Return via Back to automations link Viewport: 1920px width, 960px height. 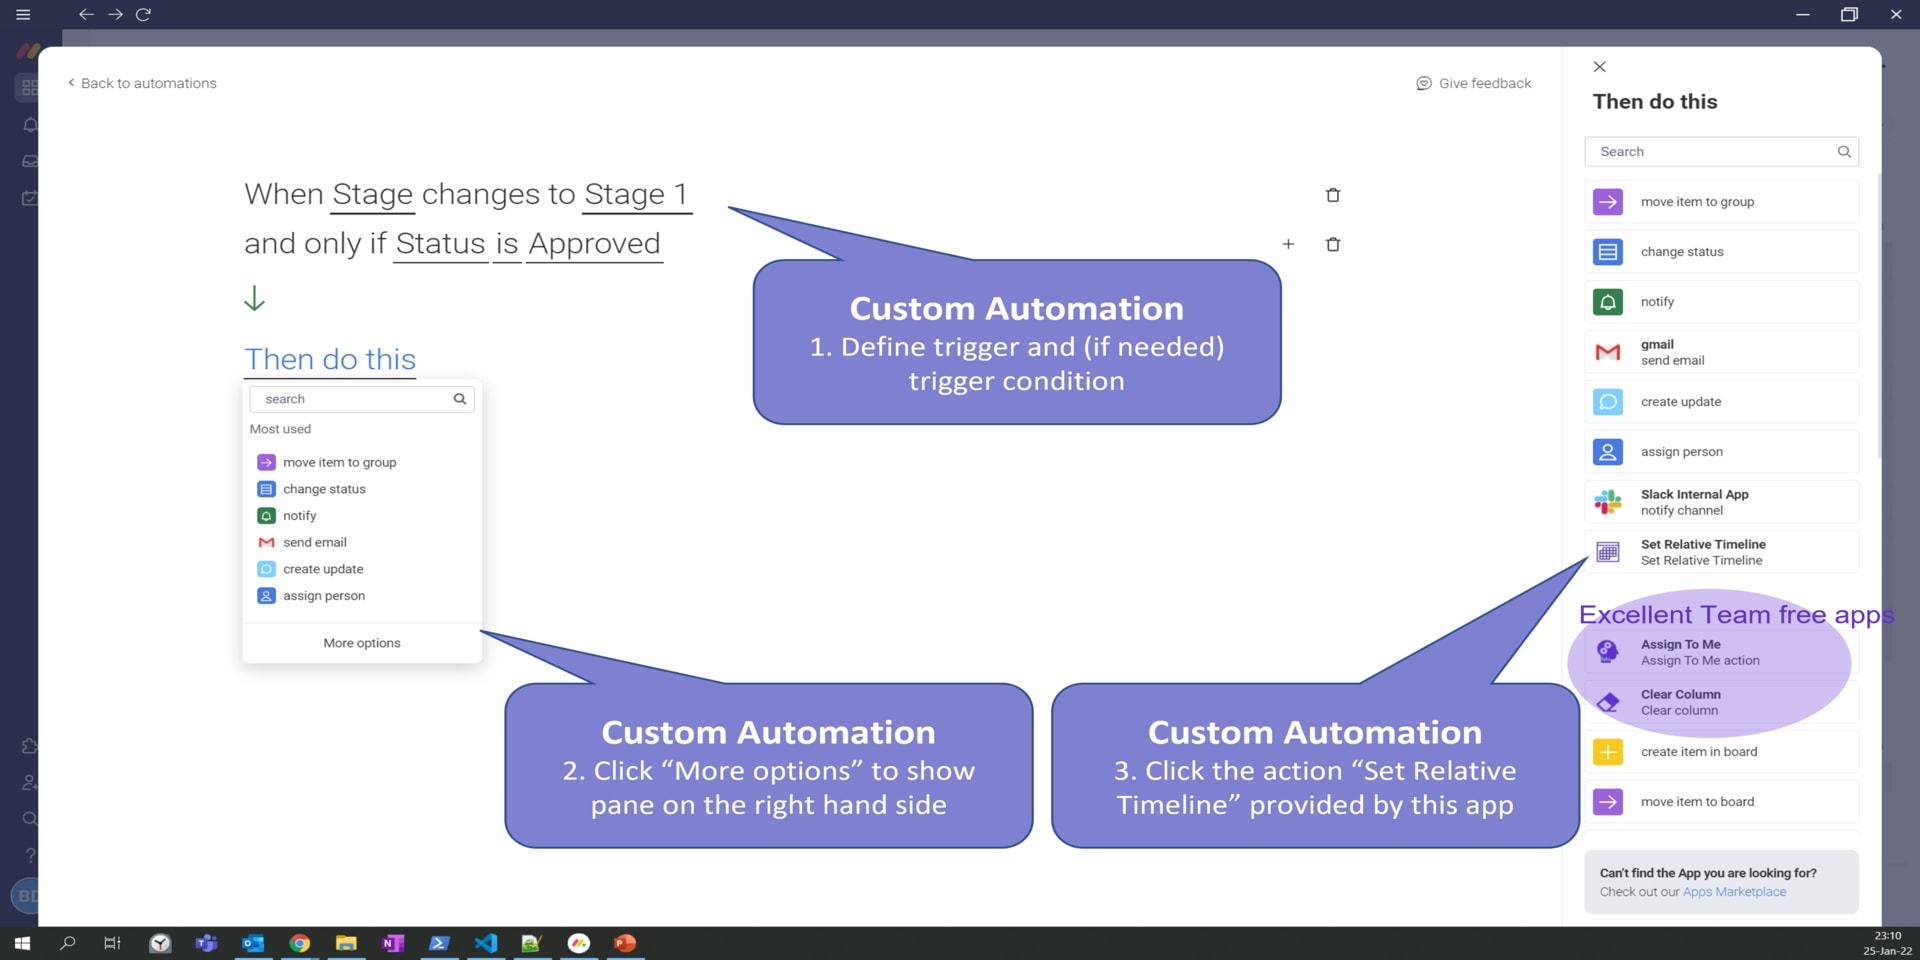pos(142,83)
